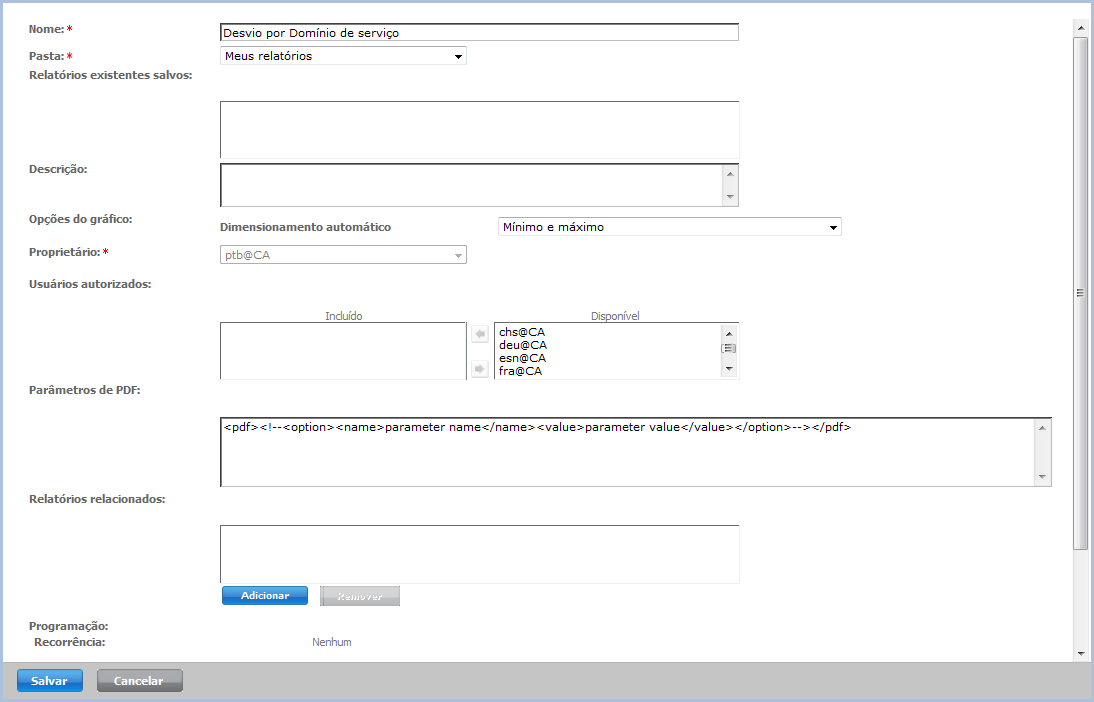The image size is (1094, 702).
Task: Select fra@CA in the Disponível list
Action: [520, 371]
